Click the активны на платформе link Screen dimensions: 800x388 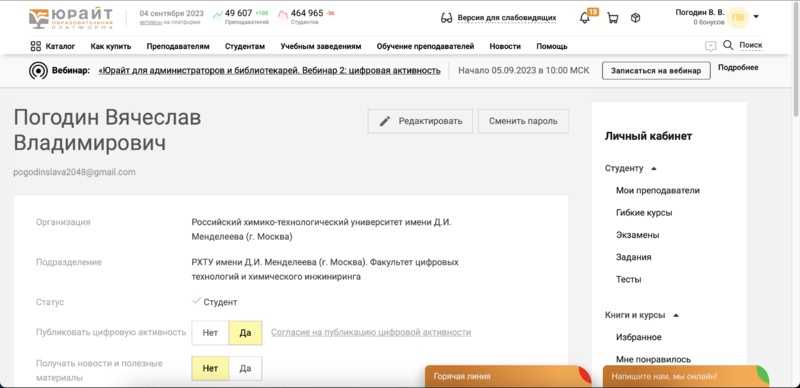(170, 22)
